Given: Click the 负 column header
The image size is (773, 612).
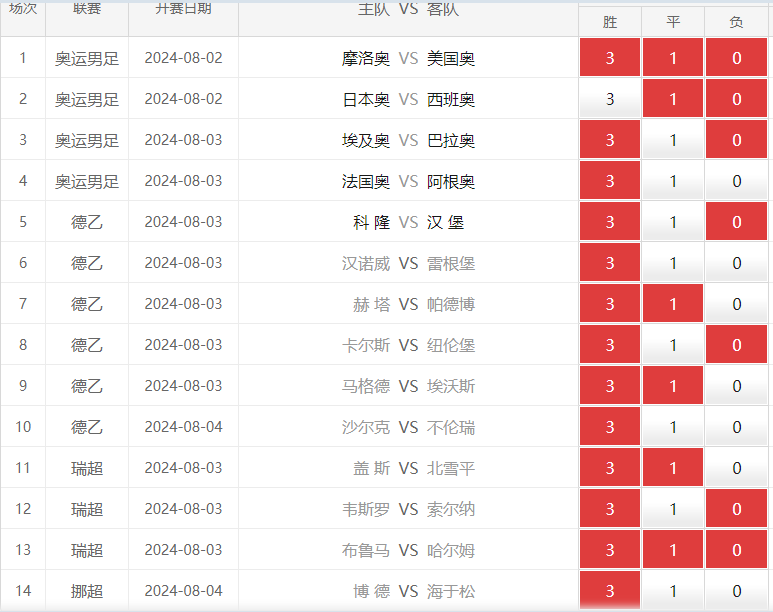Looking at the screenshot, I should point(737,22).
